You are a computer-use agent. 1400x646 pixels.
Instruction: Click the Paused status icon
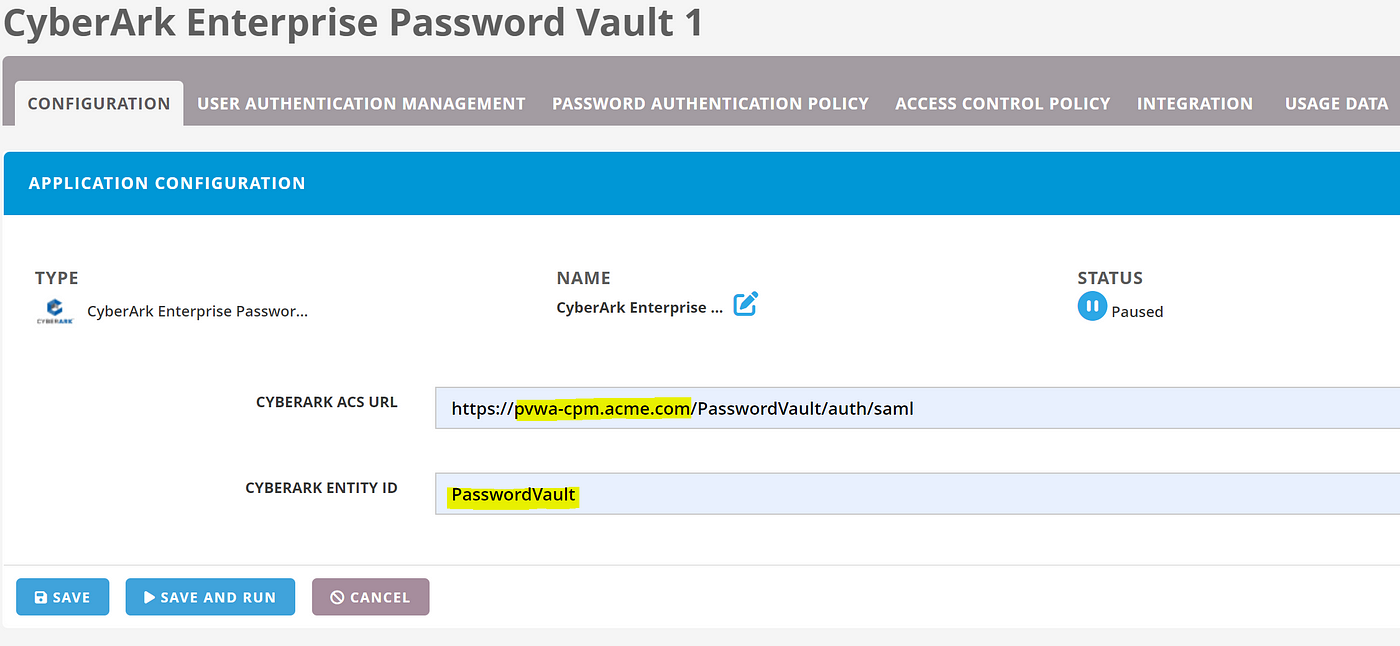pyautogui.click(x=1092, y=306)
